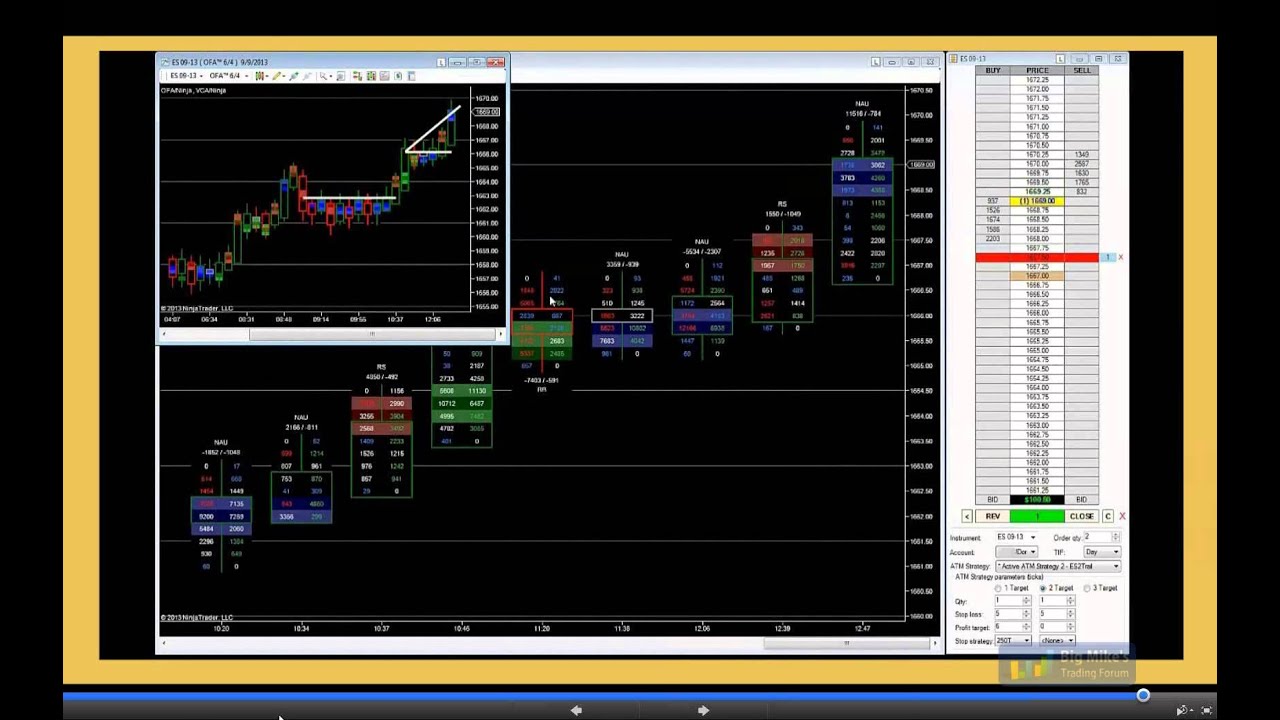The image size is (1280, 720).
Task: Click the full screen icon at bottom right
Action: (x=1207, y=710)
